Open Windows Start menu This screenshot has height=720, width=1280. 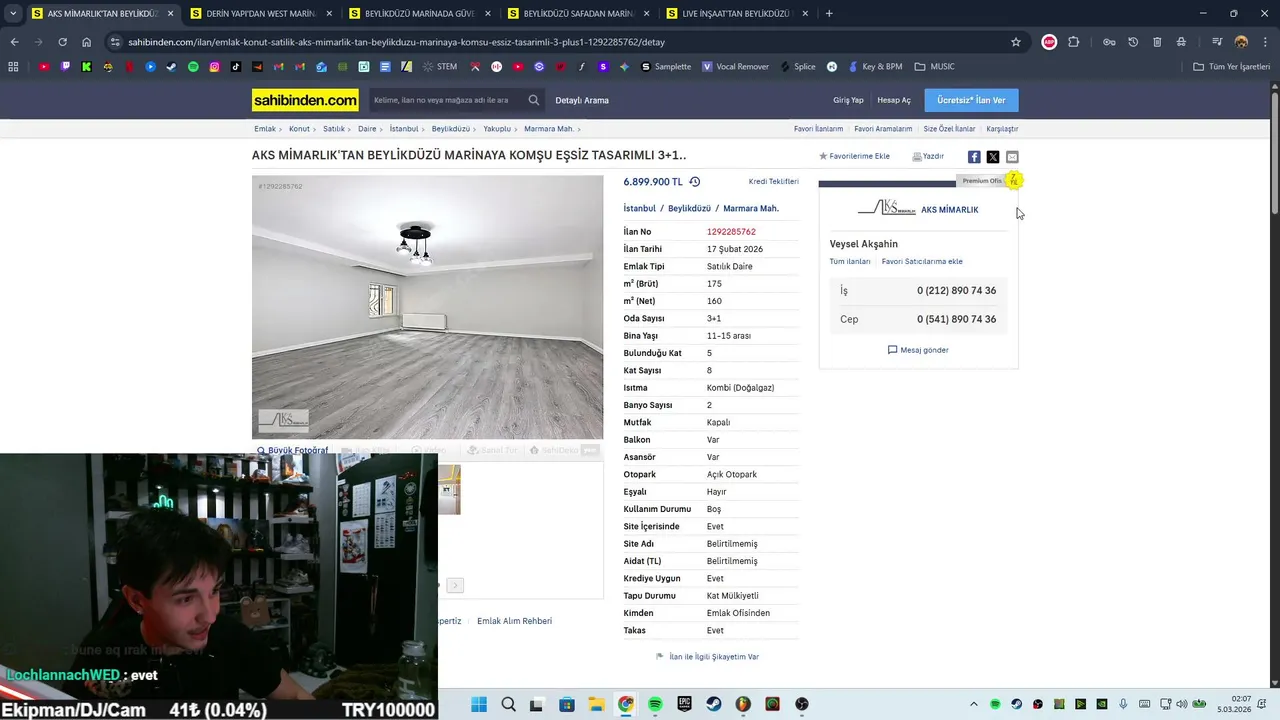tap(479, 704)
